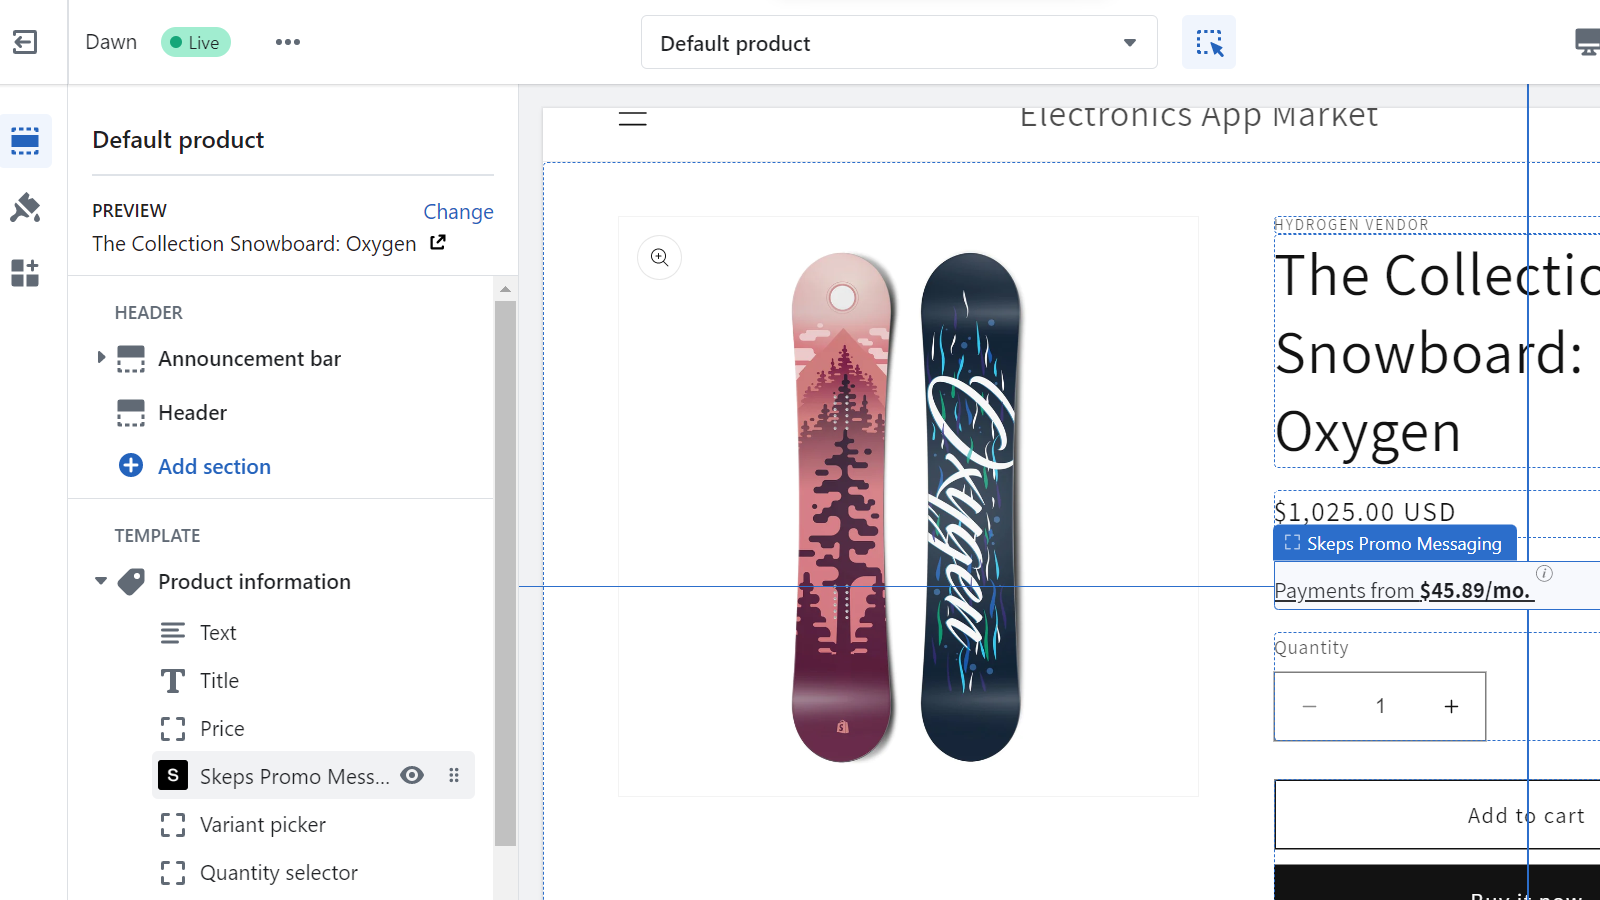The height and width of the screenshot is (900, 1600).
Task: Click the Dawn theme name
Action: (x=111, y=42)
